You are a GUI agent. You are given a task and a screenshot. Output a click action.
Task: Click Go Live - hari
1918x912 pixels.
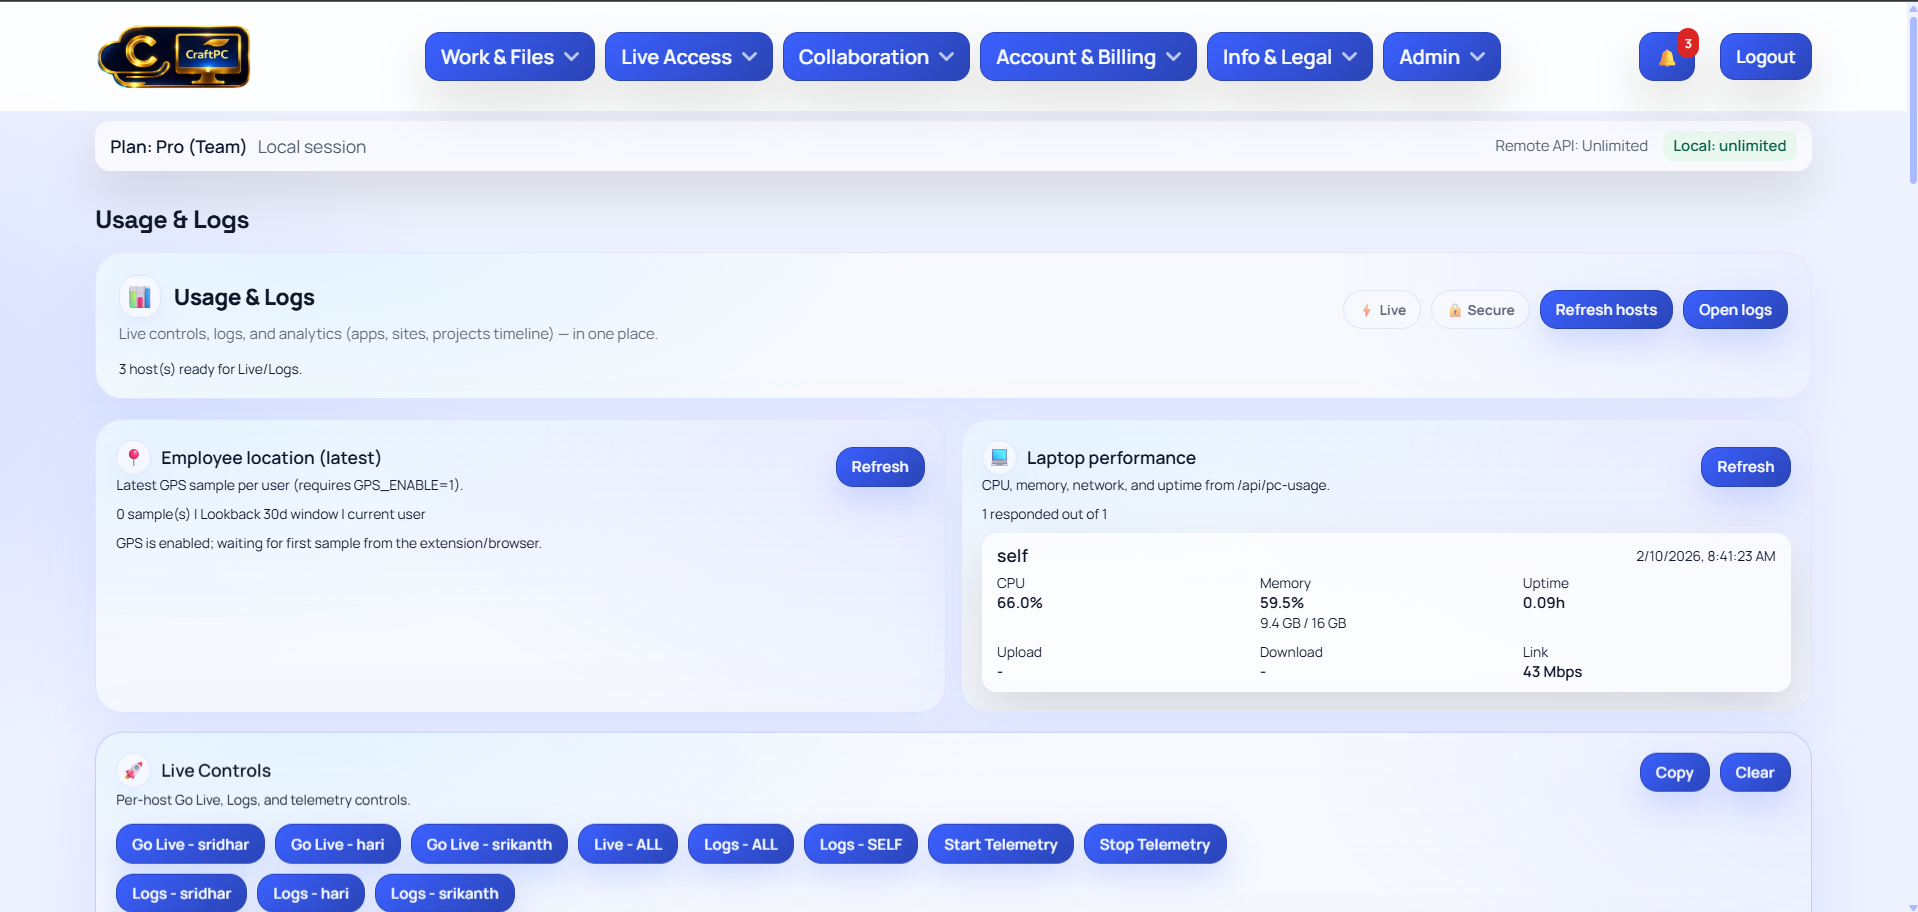pyautogui.click(x=338, y=844)
